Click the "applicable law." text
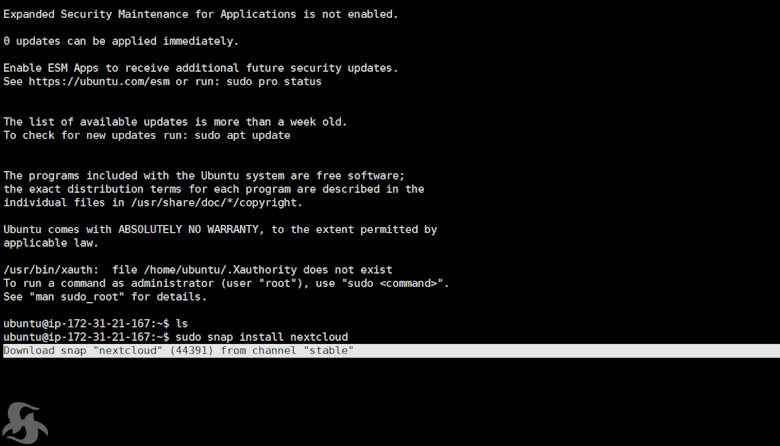The image size is (780, 446). 50,243
